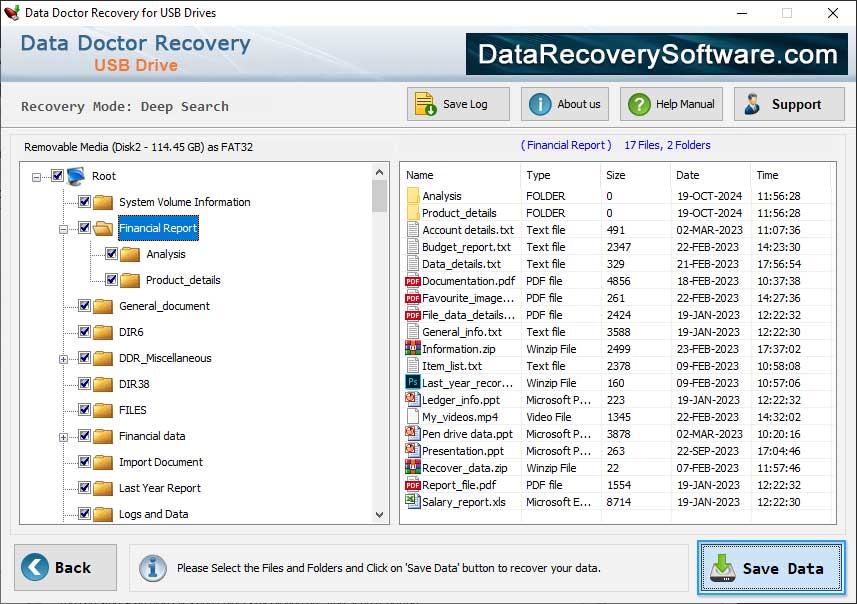Expand the DDR_Miscellaneous folder
Image resolution: width=857 pixels, height=604 pixels.
point(63,357)
